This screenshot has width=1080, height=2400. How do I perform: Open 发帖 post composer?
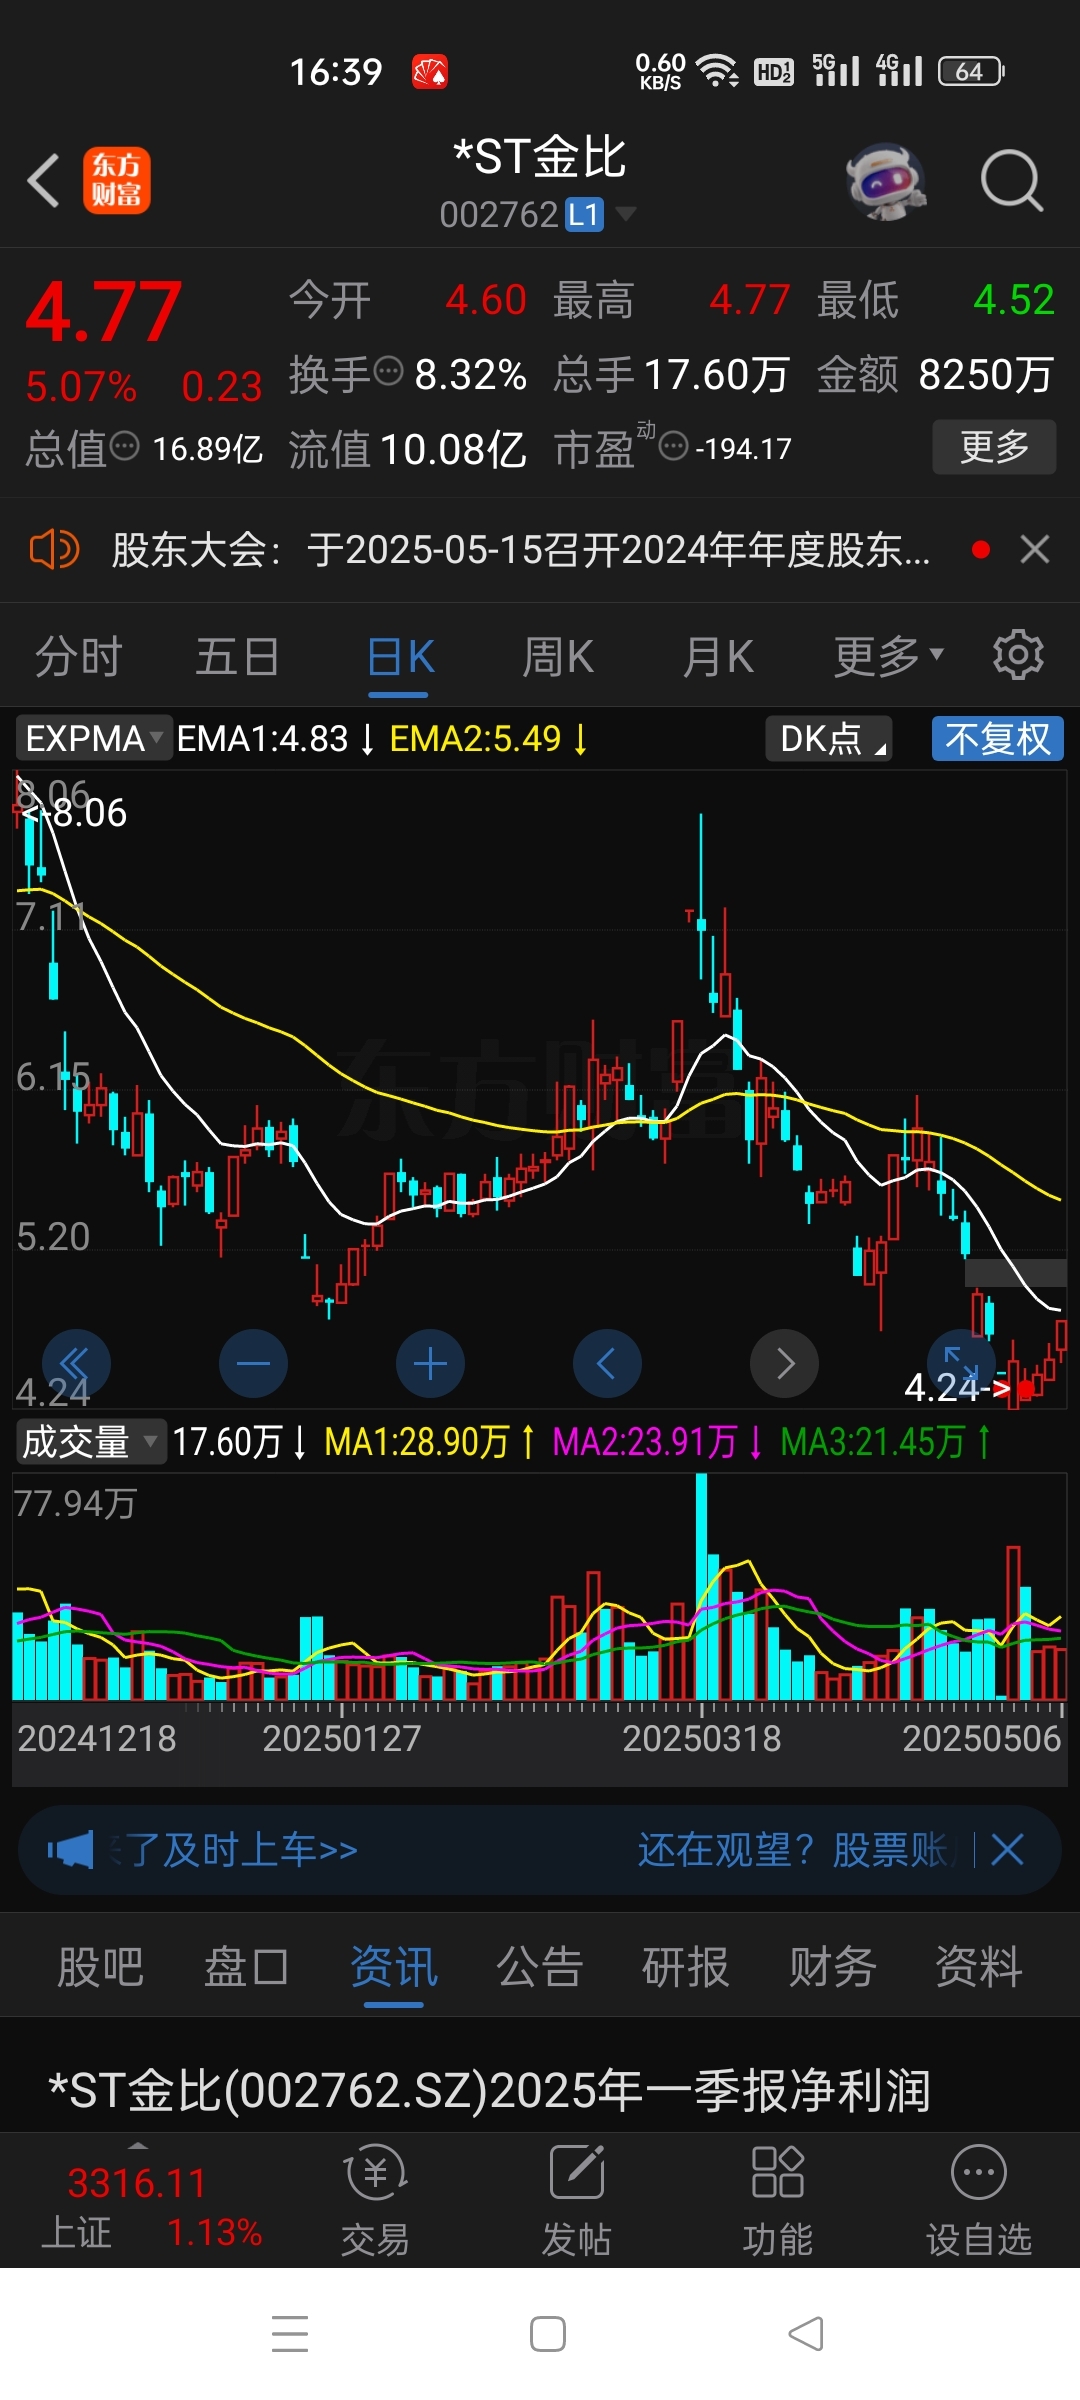tap(577, 2201)
